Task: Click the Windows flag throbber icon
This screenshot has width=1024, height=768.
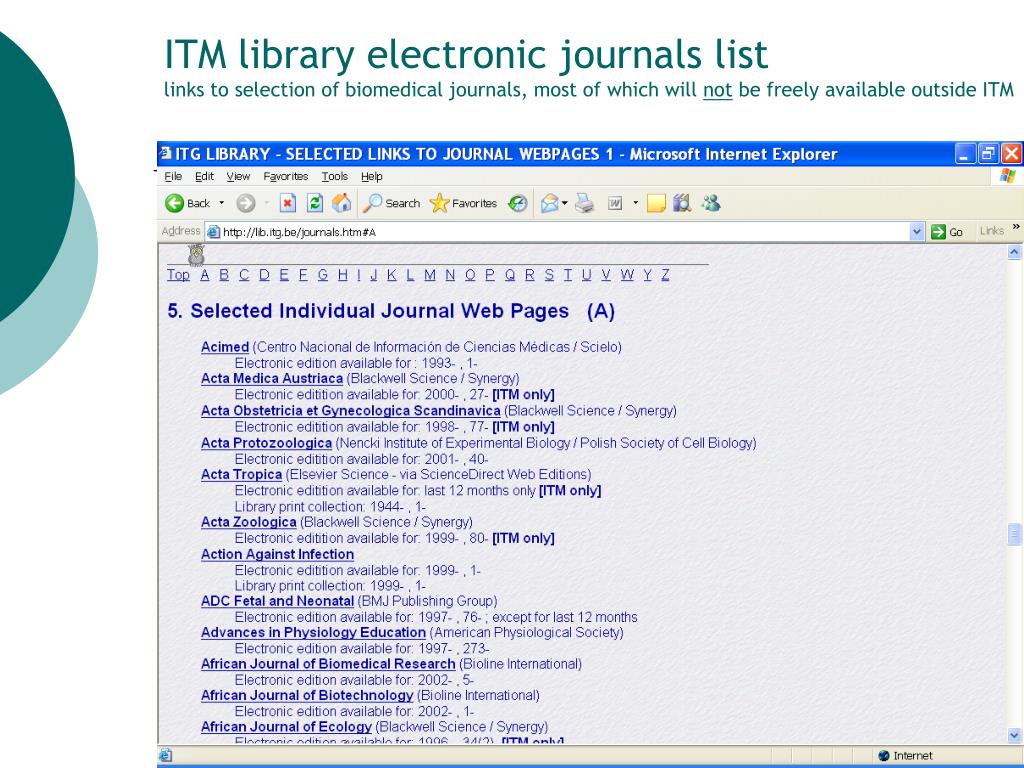Action: (x=1008, y=175)
